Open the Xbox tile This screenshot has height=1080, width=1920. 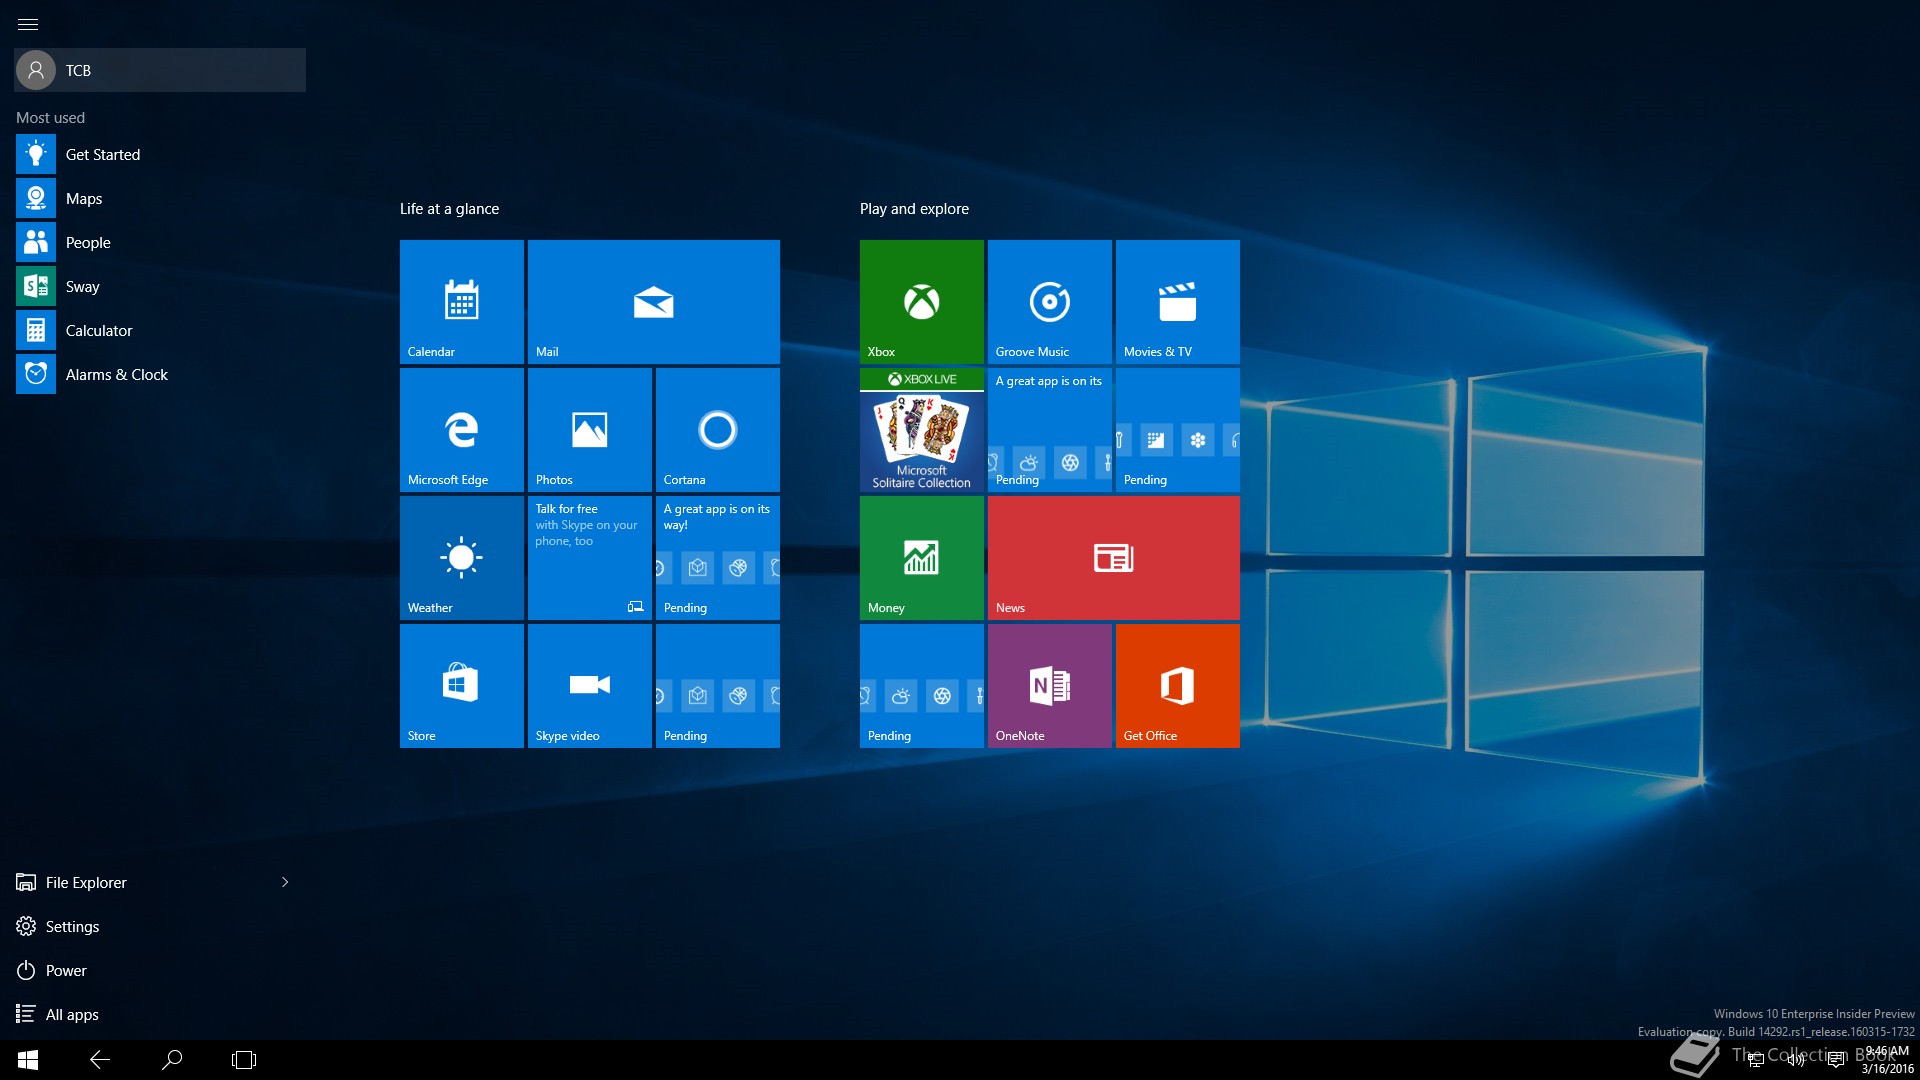coord(922,302)
